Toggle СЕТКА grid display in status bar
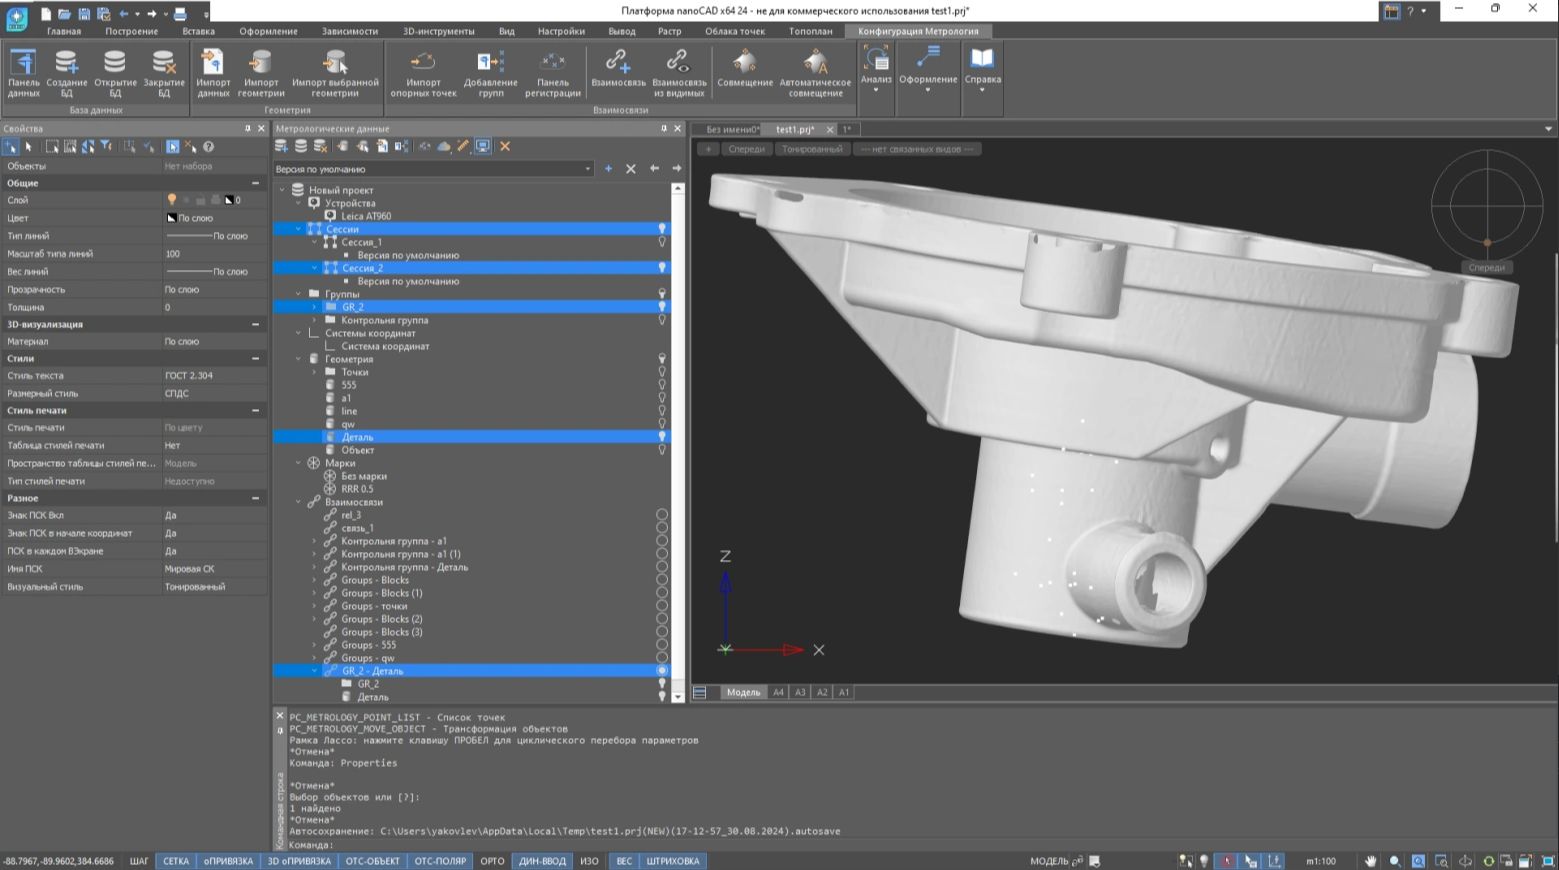 point(176,861)
